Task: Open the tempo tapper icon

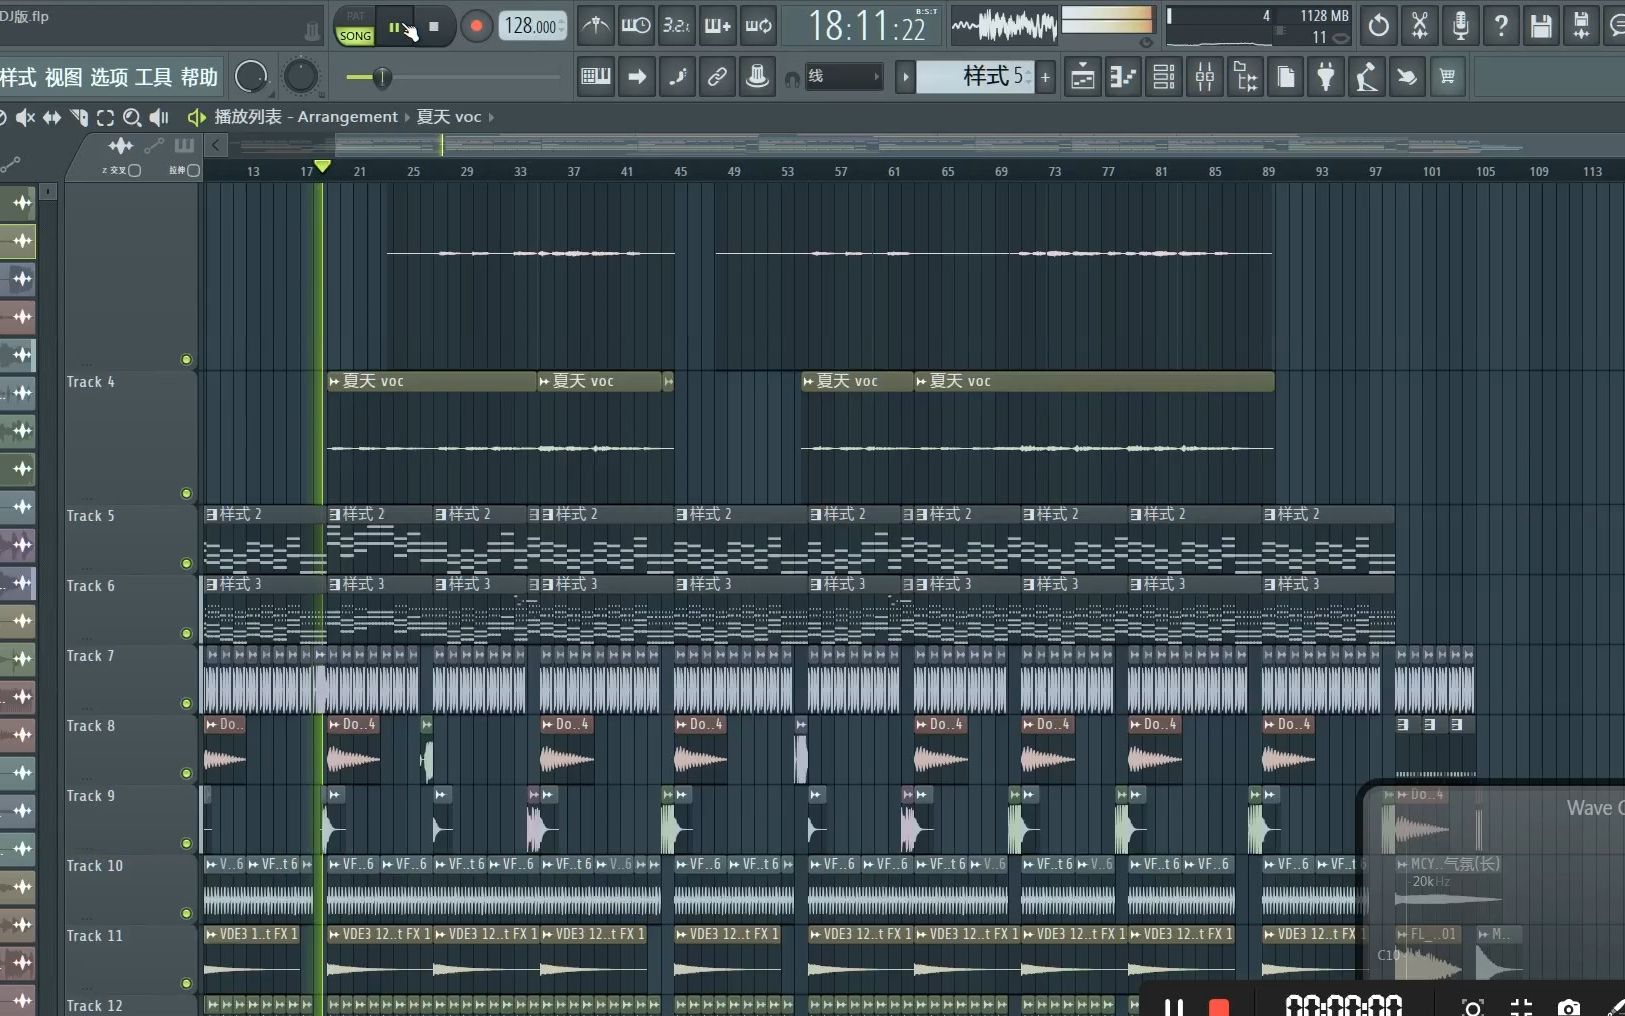Action: 1366,76
